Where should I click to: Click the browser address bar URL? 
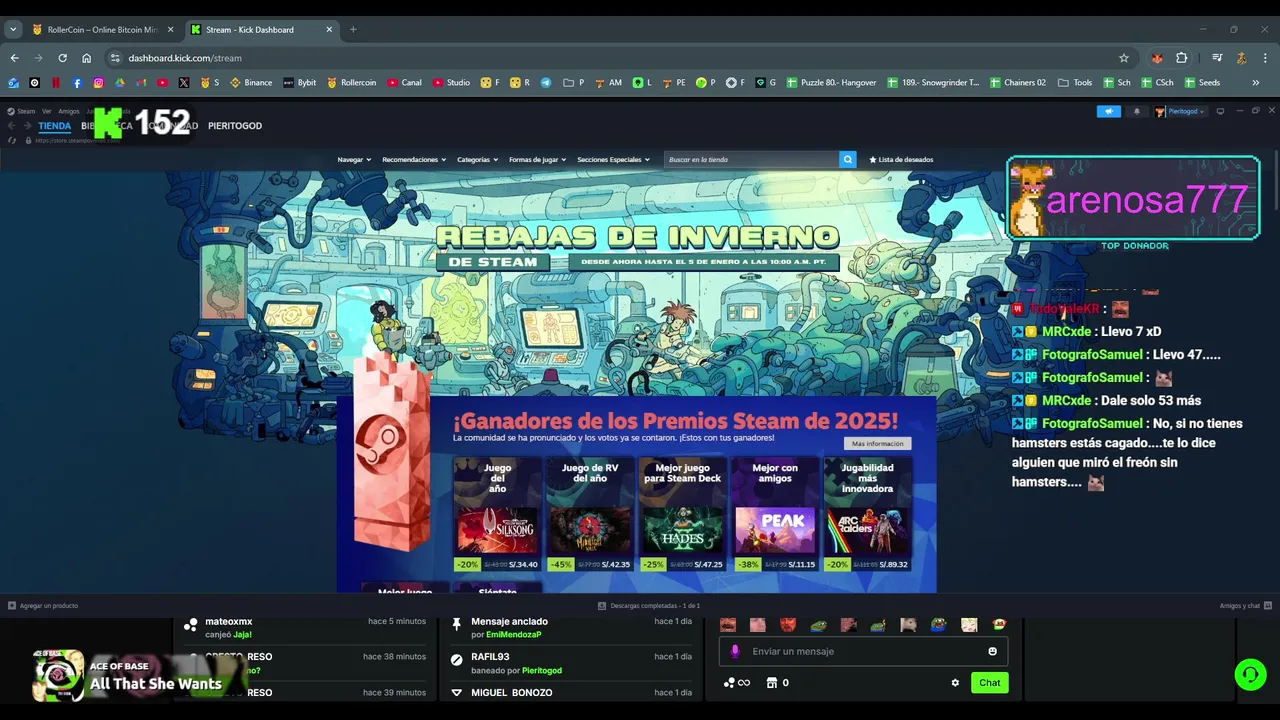(x=185, y=58)
